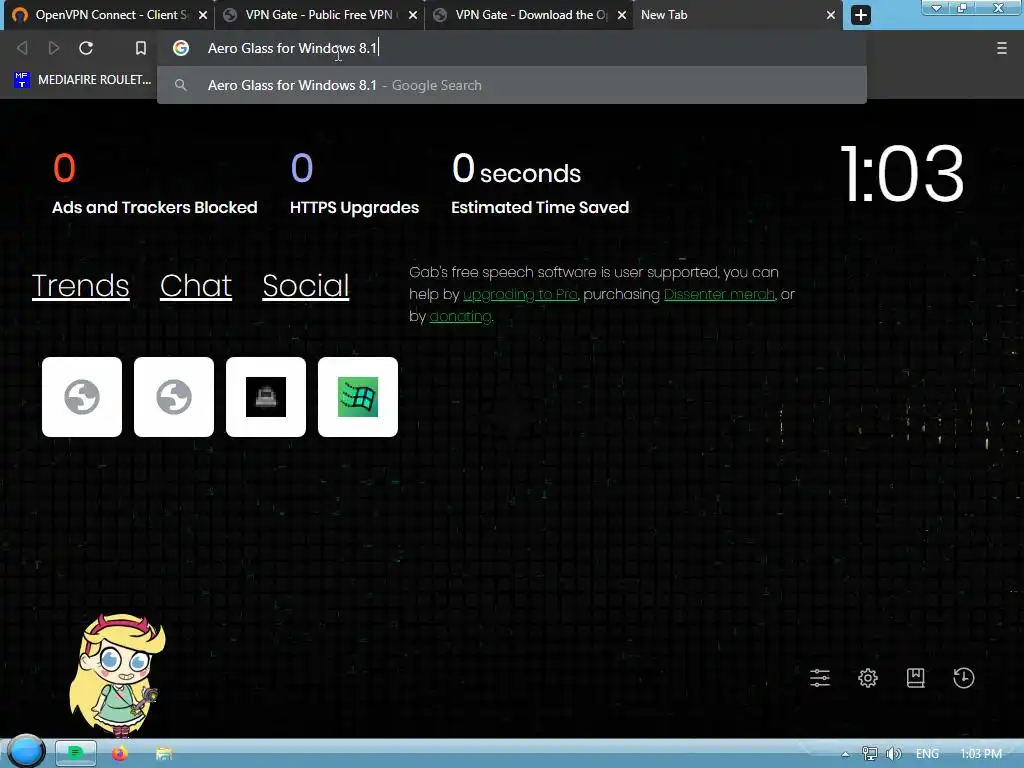Viewport: 1024px width, 768px height.
Task: Follow the donating link
Action: click(460, 317)
